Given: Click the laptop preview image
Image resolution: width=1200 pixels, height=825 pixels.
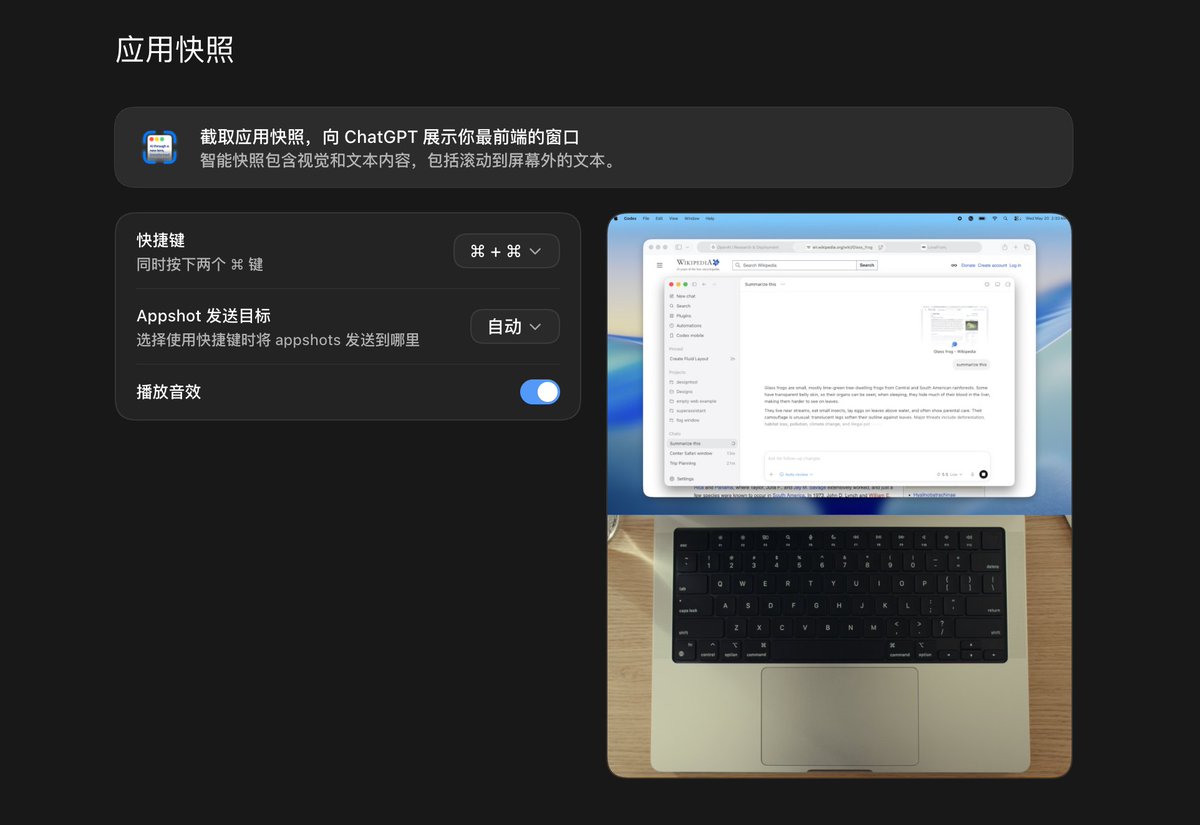Looking at the screenshot, I should [839, 495].
